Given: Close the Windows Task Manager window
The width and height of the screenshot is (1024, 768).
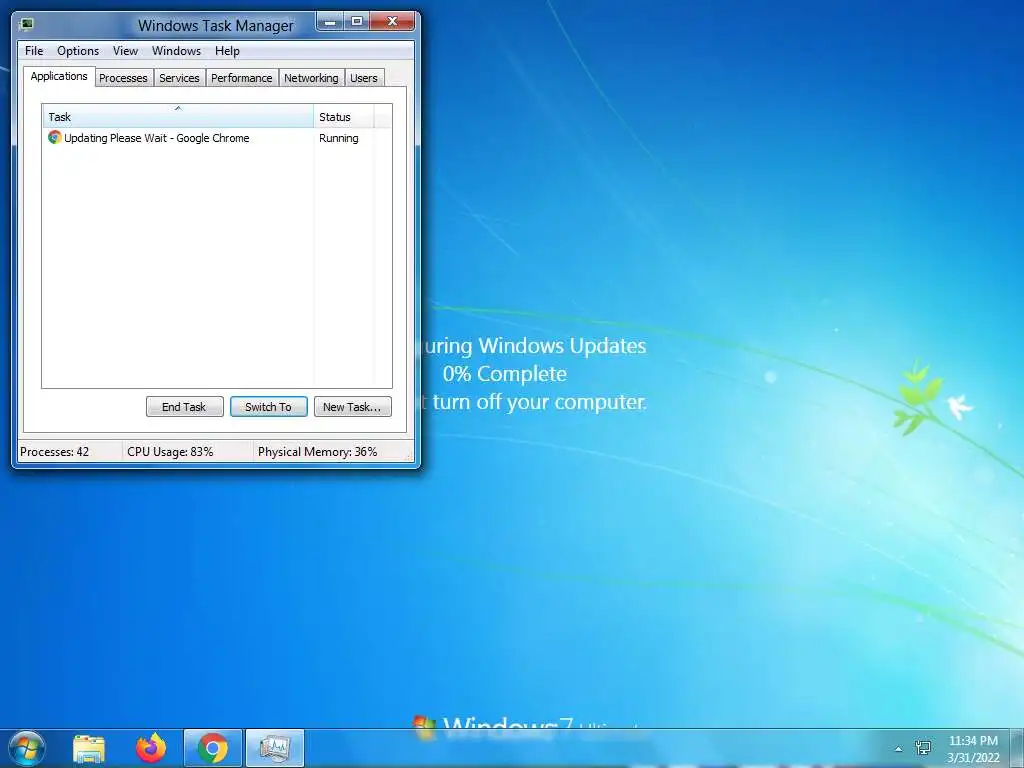Looking at the screenshot, I should [x=392, y=22].
